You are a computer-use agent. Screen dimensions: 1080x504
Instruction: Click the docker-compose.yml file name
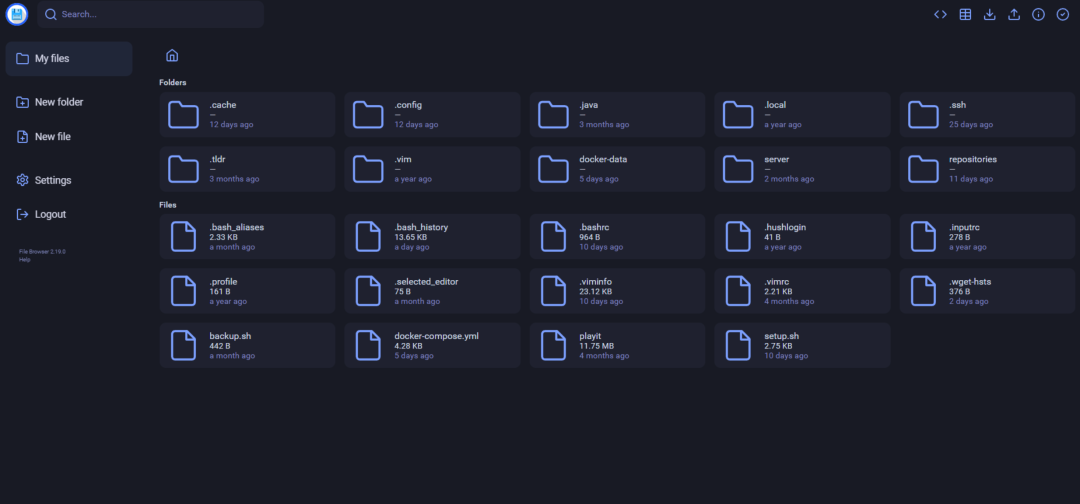[437, 336]
